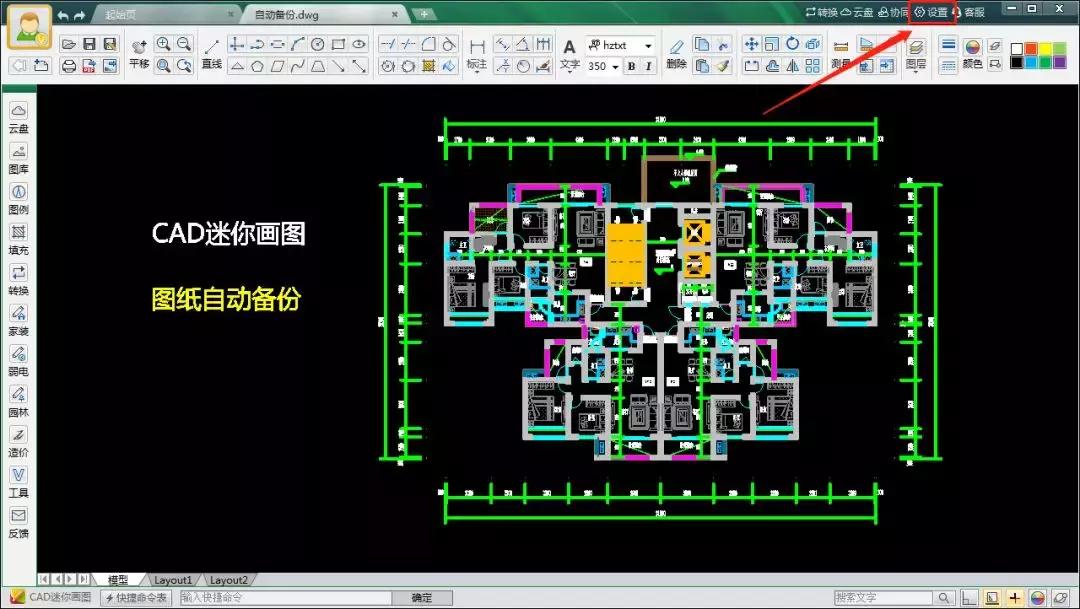
Task: Print the drawing
Action: (x=68, y=65)
